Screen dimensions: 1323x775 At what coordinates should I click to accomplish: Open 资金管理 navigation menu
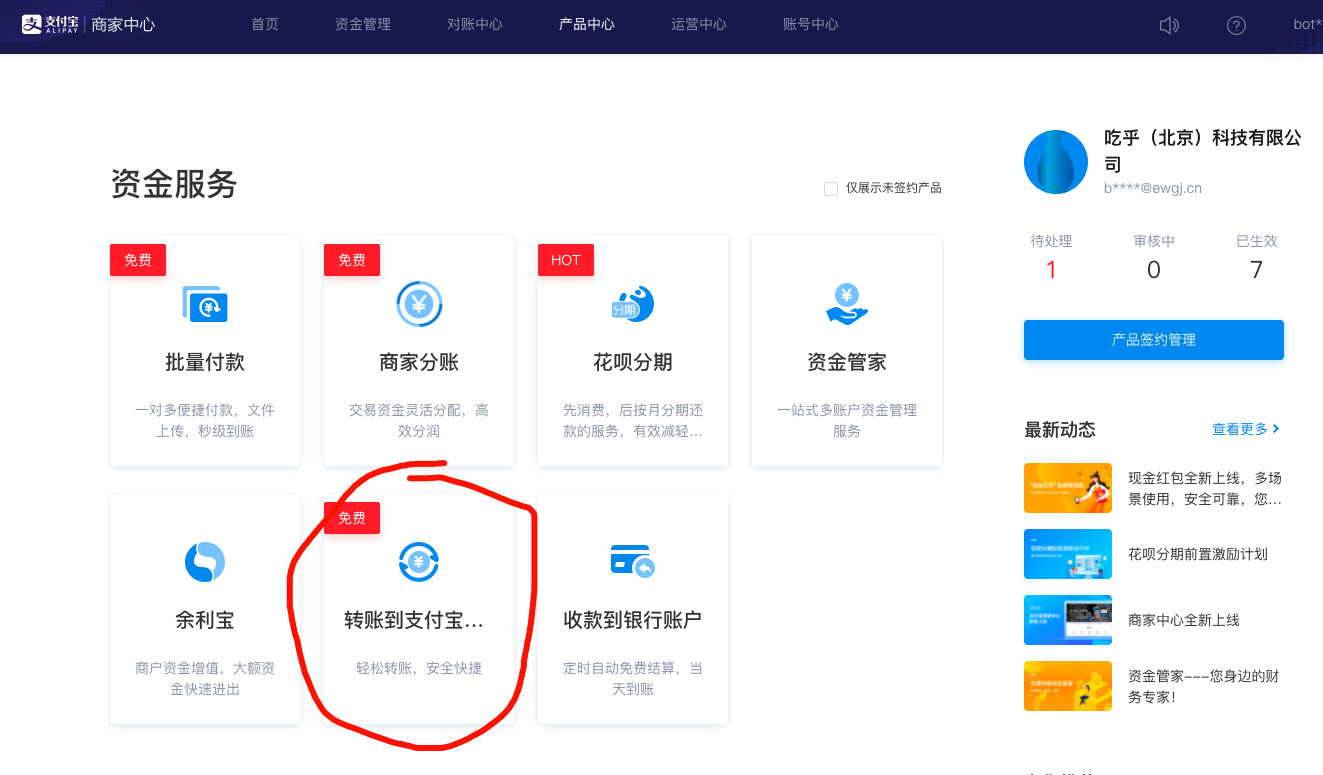[x=363, y=24]
